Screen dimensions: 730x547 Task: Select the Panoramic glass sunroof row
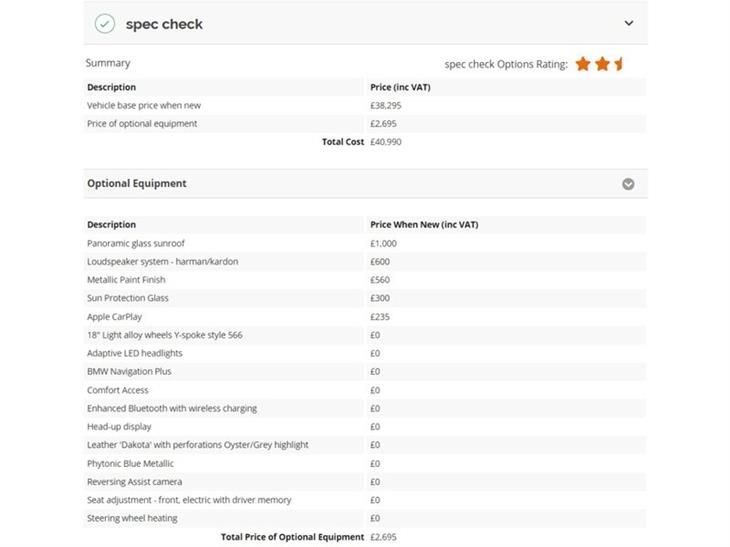365,243
